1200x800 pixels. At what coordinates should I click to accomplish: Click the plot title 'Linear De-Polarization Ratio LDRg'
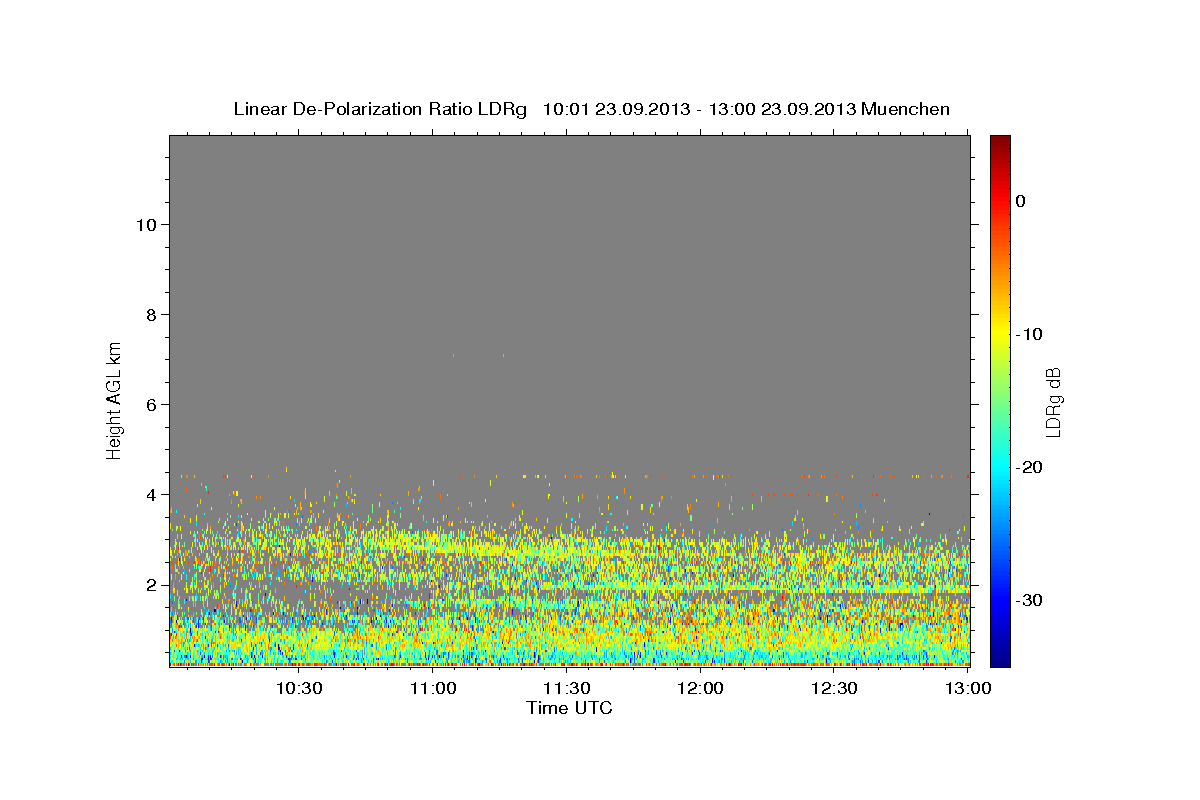380,109
